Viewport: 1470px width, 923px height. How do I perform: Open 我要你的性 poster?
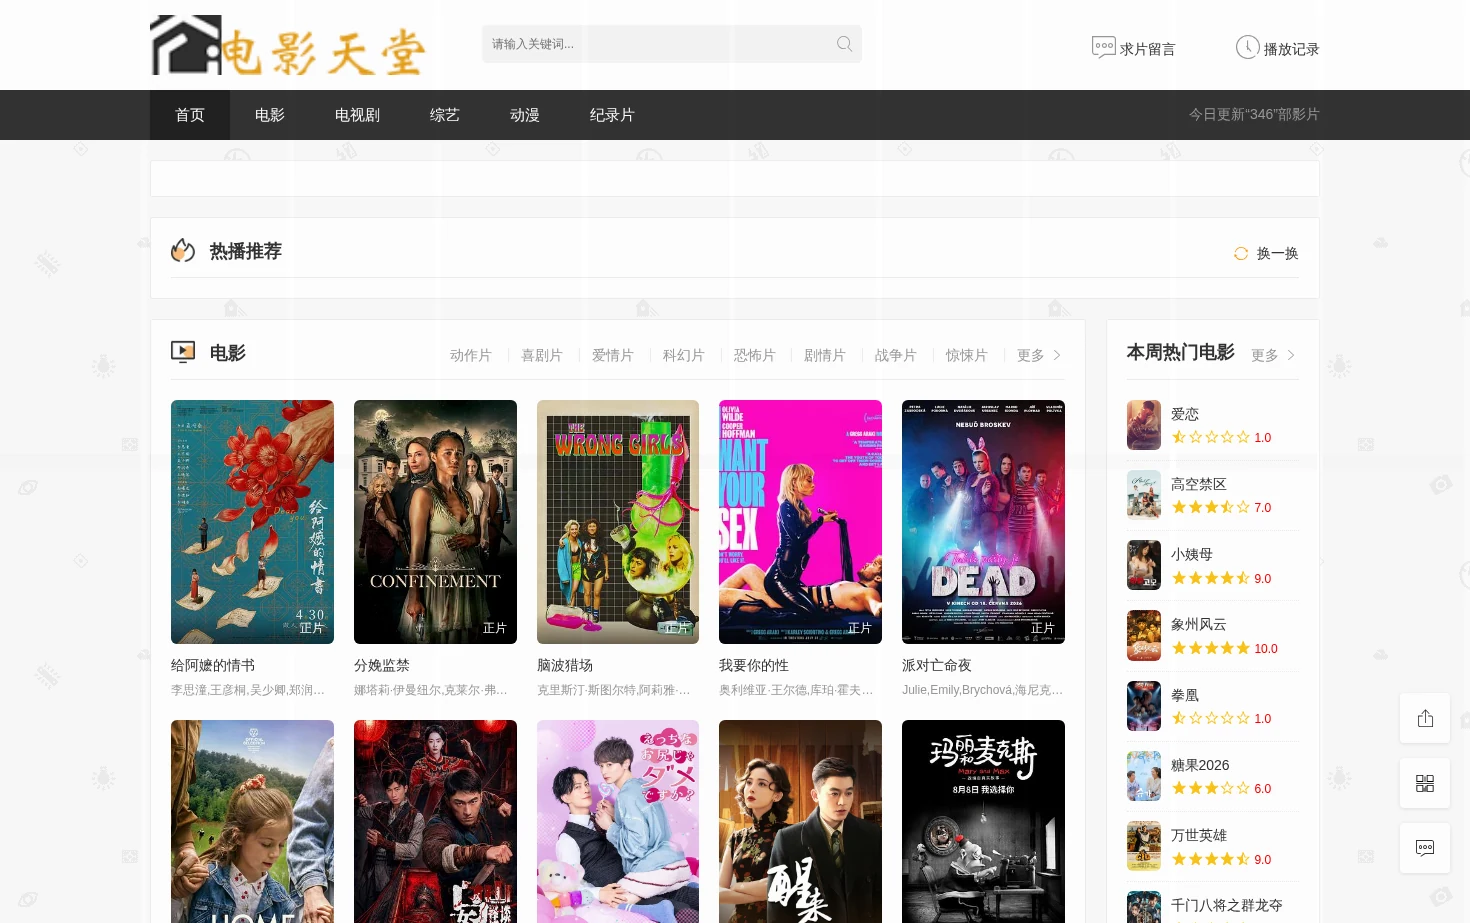800,522
